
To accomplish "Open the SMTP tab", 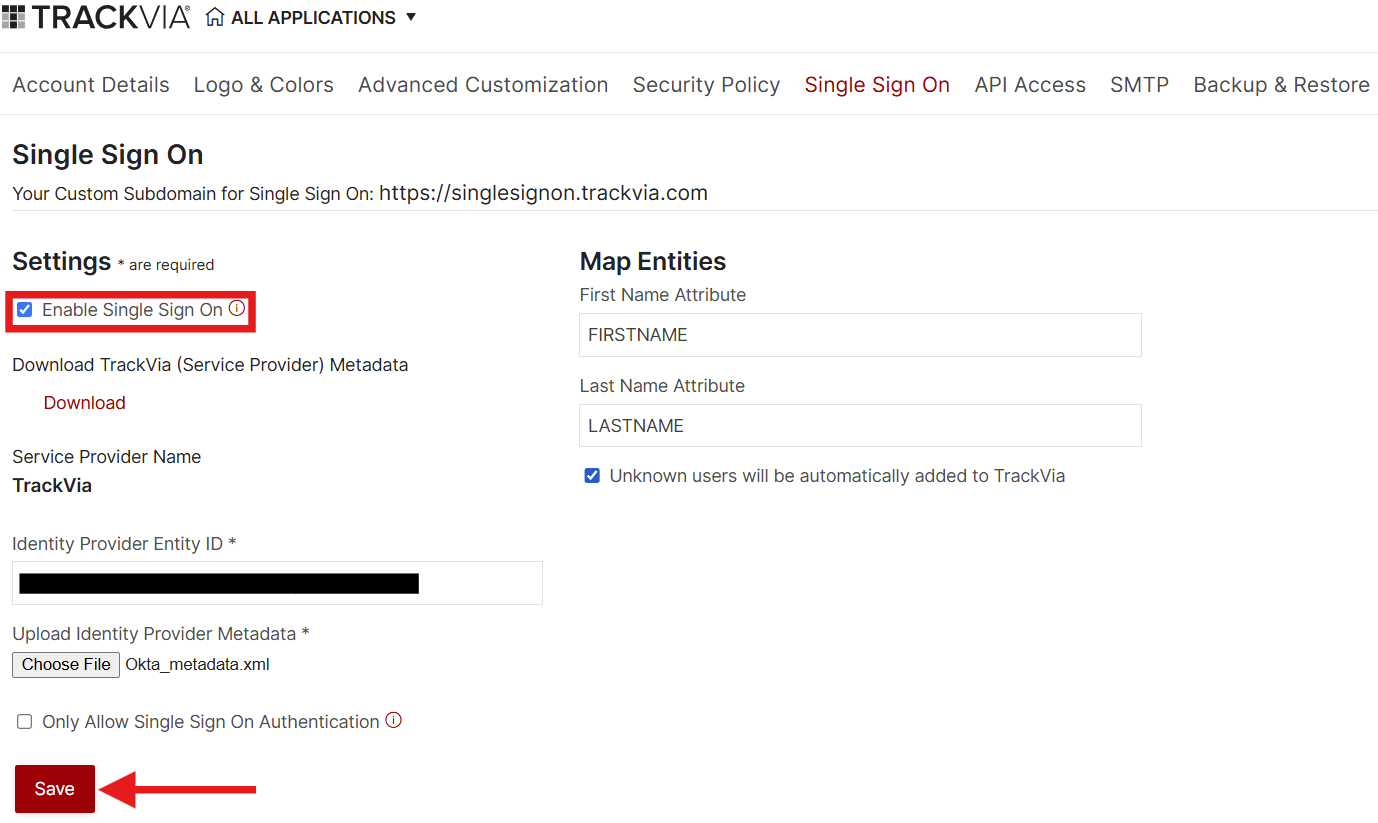I will click(1139, 85).
